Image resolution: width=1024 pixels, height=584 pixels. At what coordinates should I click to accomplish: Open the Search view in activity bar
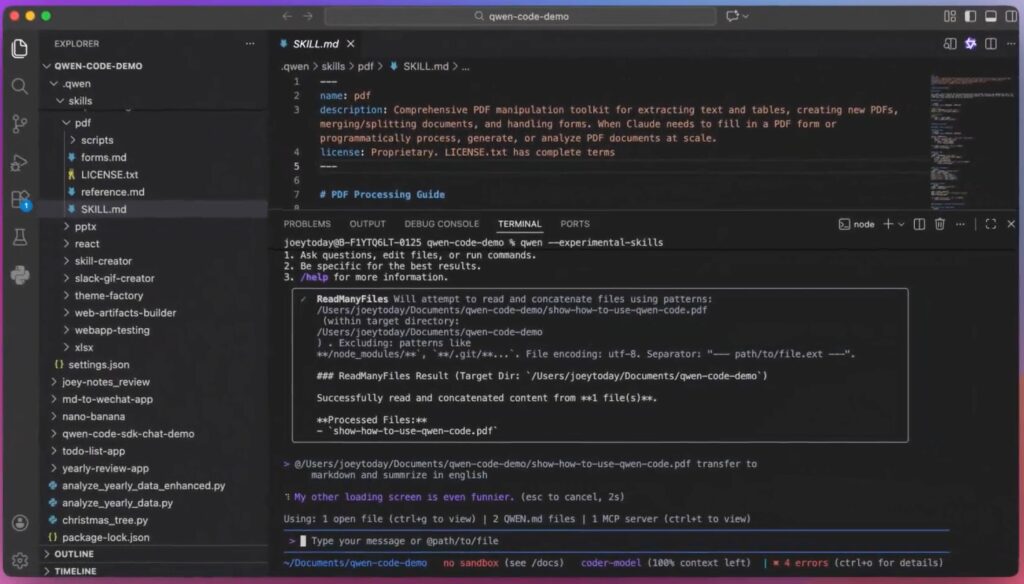19,86
